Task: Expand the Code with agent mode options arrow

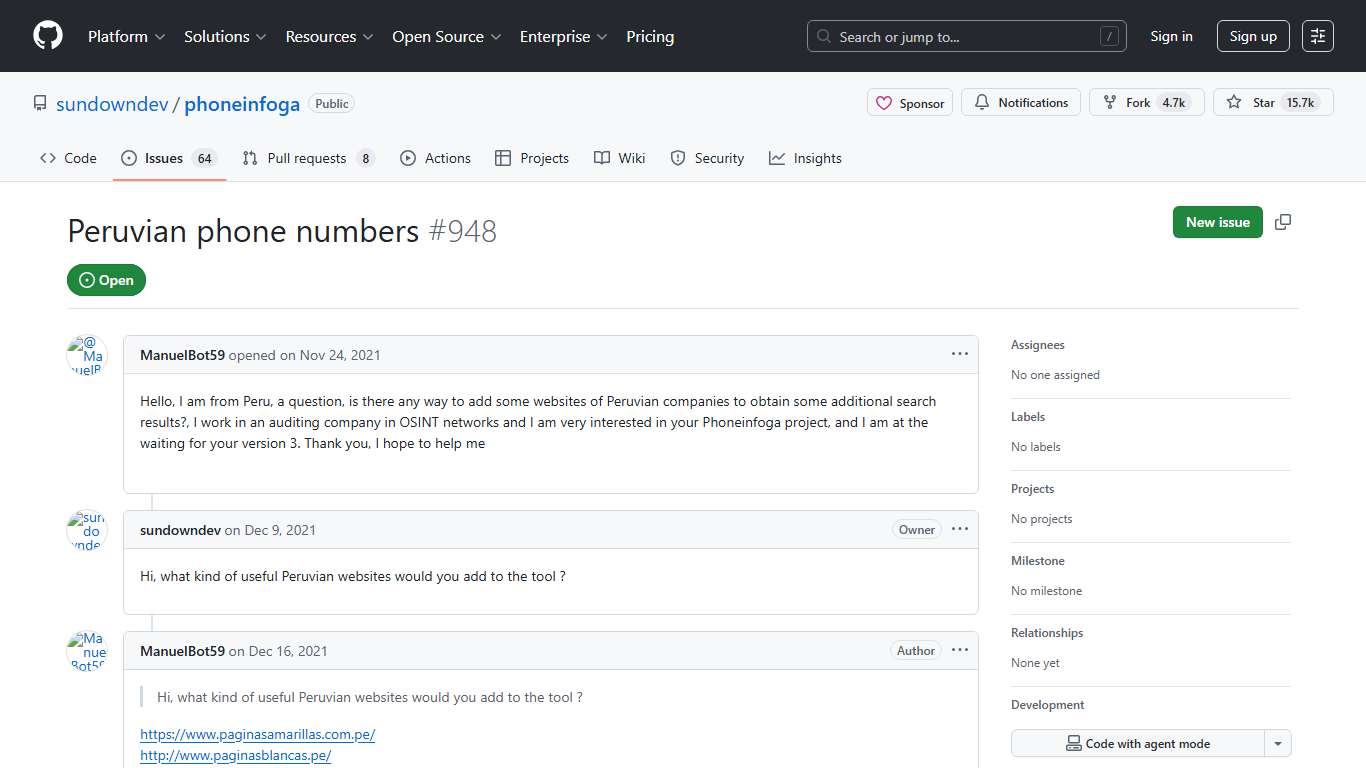Action: (1277, 743)
